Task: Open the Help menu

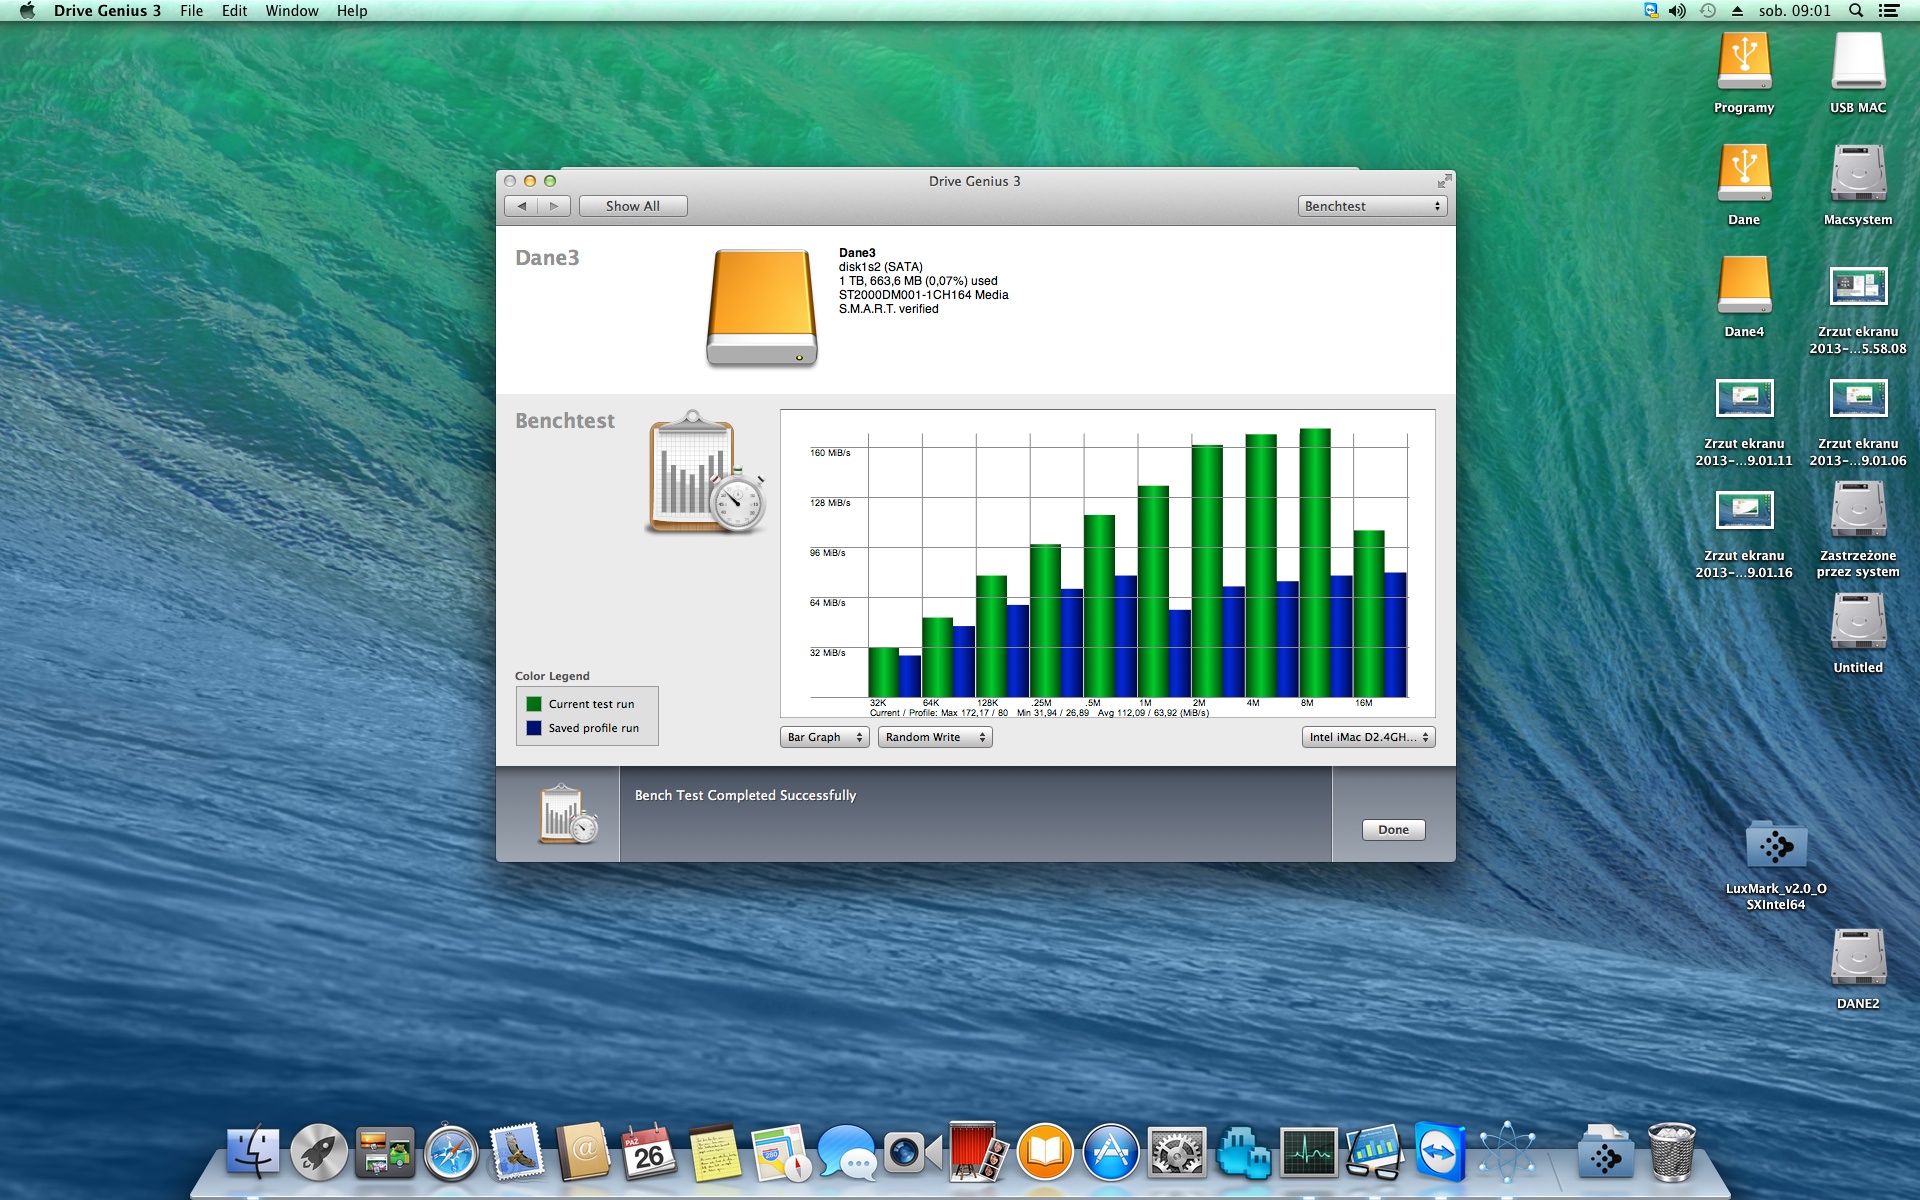Action: click(x=352, y=11)
